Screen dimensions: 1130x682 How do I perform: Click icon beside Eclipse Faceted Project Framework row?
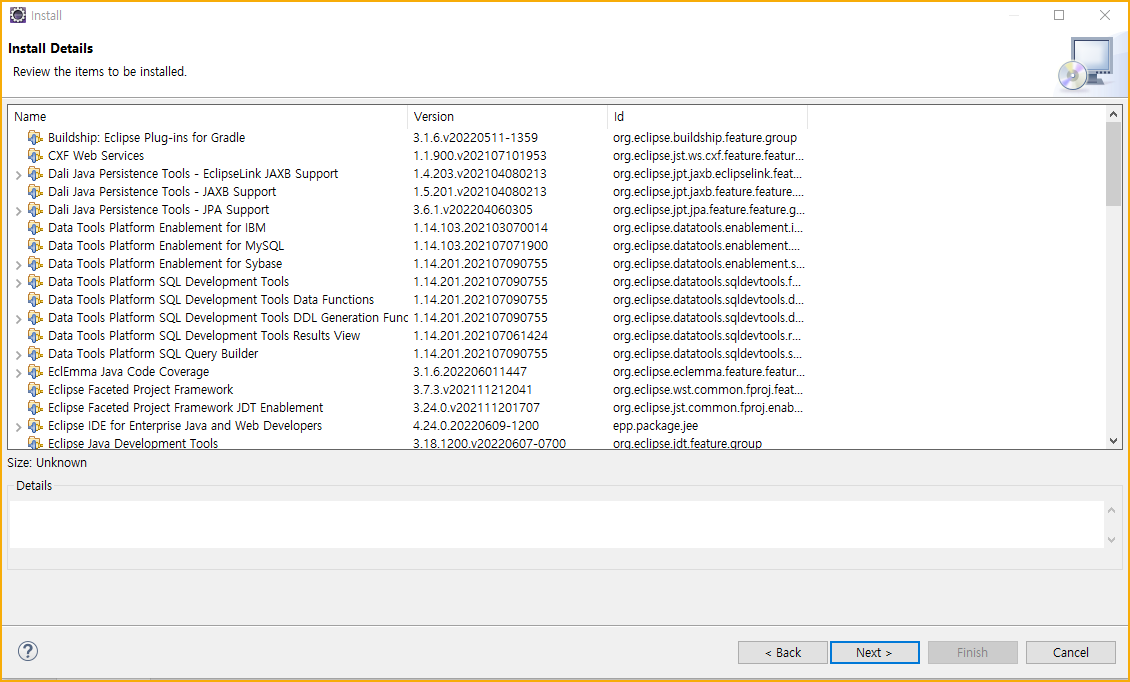coord(35,389)
